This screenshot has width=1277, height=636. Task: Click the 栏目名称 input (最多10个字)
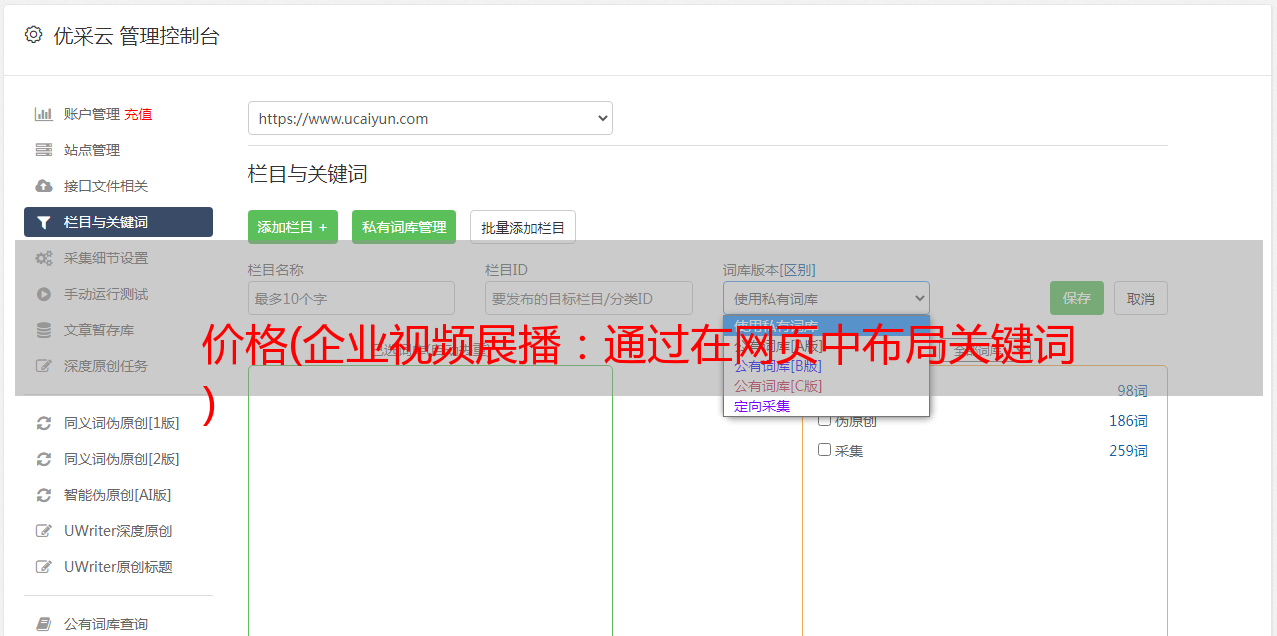click(x=351, y=298)
